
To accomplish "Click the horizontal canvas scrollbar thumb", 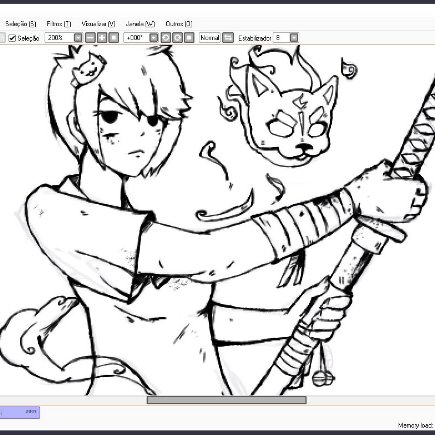I will pyautogui.click(x=227, y=400).
